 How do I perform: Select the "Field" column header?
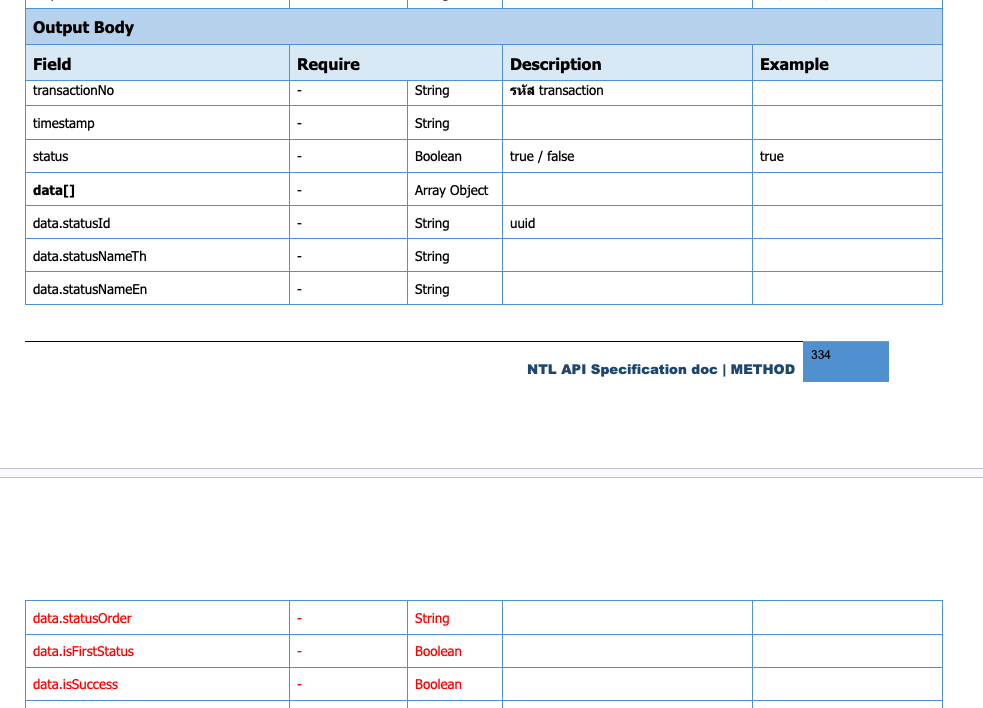coord(52,64)
